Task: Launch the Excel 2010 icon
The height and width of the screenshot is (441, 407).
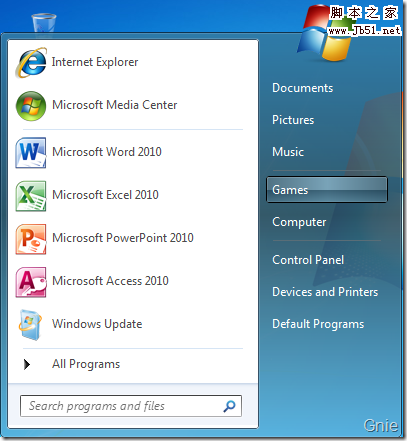Action: (x=31, y=196)
